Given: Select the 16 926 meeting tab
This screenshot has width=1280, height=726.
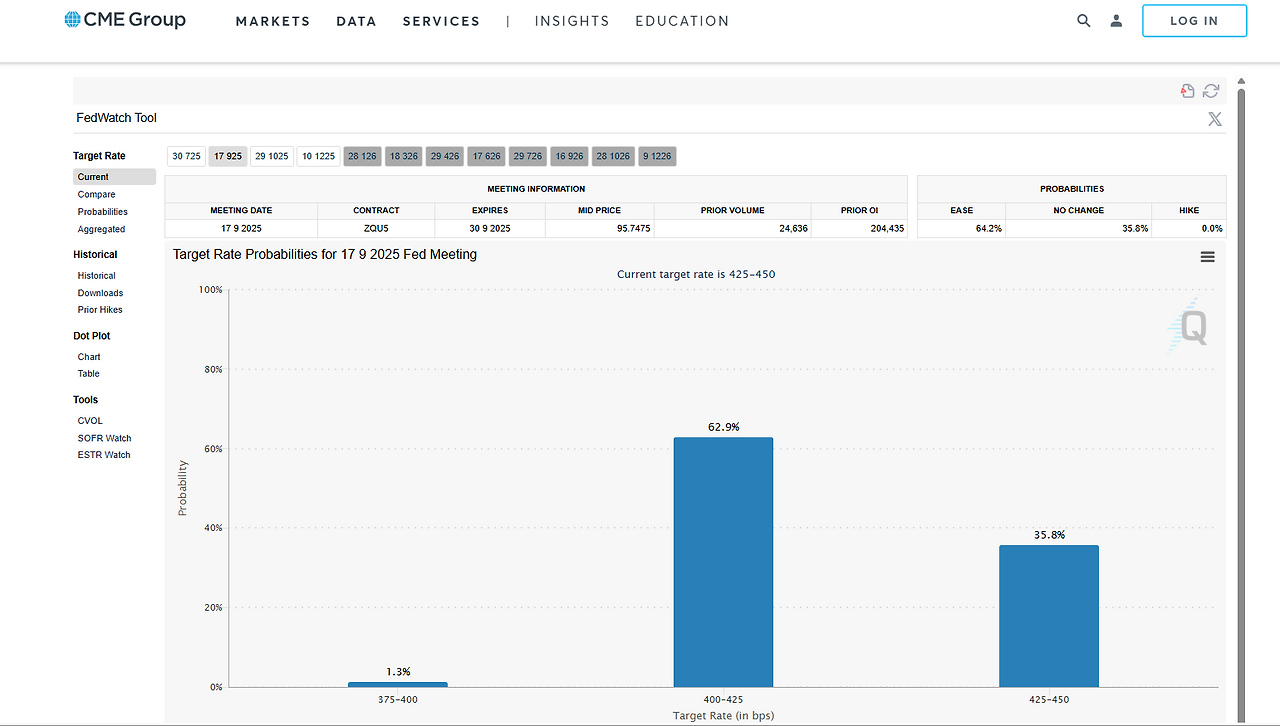Looking at the screenshot, I should click(569, 156).
